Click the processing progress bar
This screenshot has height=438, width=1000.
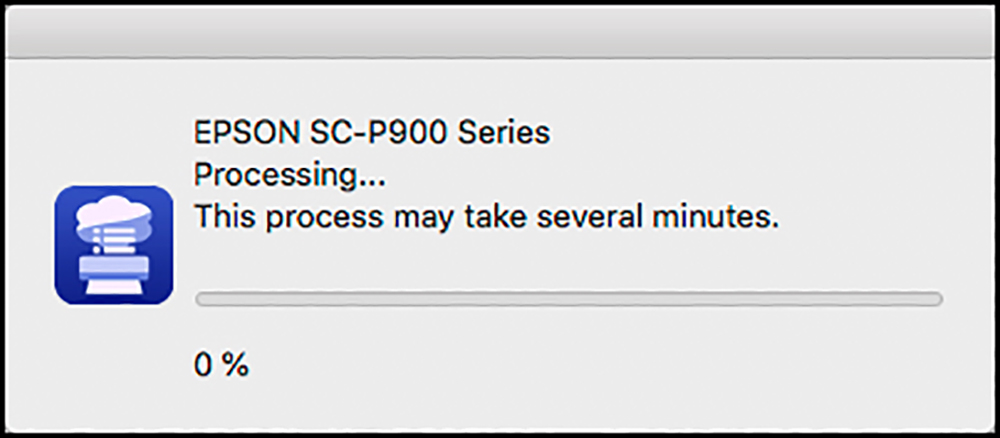coord(569,299)
